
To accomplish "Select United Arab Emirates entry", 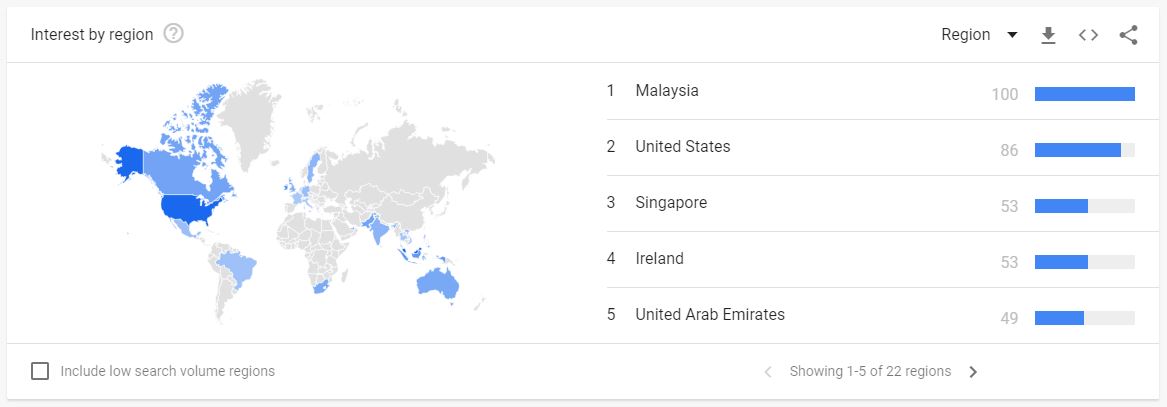I will coord(710,315).
